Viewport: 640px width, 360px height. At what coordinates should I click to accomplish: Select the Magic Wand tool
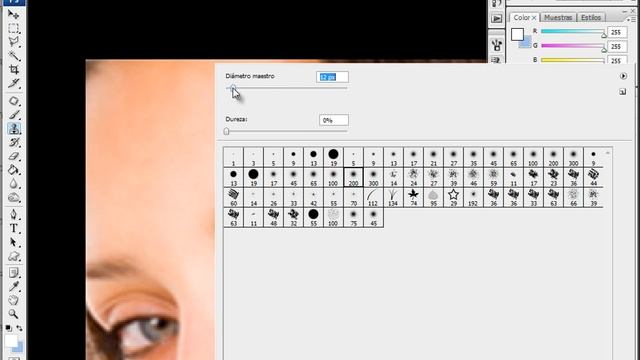coord(14,56)
